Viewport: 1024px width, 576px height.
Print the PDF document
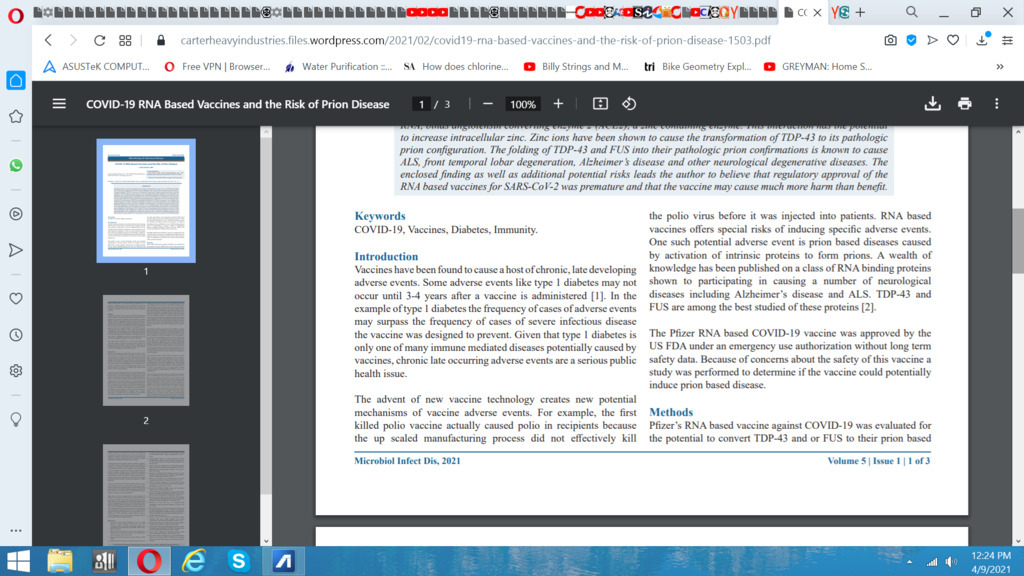[x=964, y=104]
